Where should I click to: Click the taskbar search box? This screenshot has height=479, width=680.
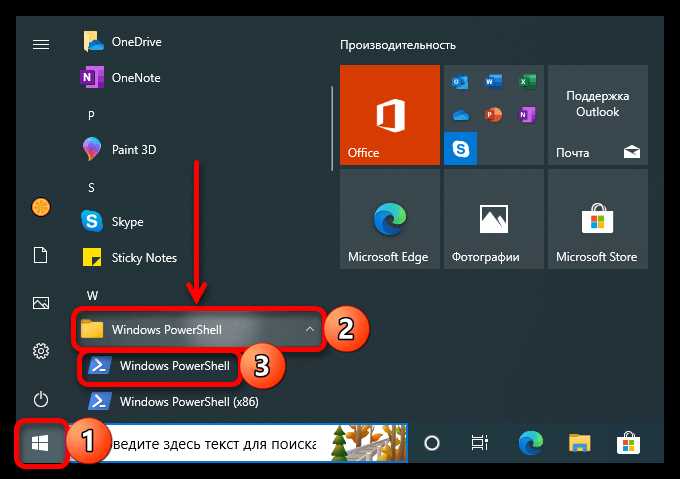coord(238,443)
